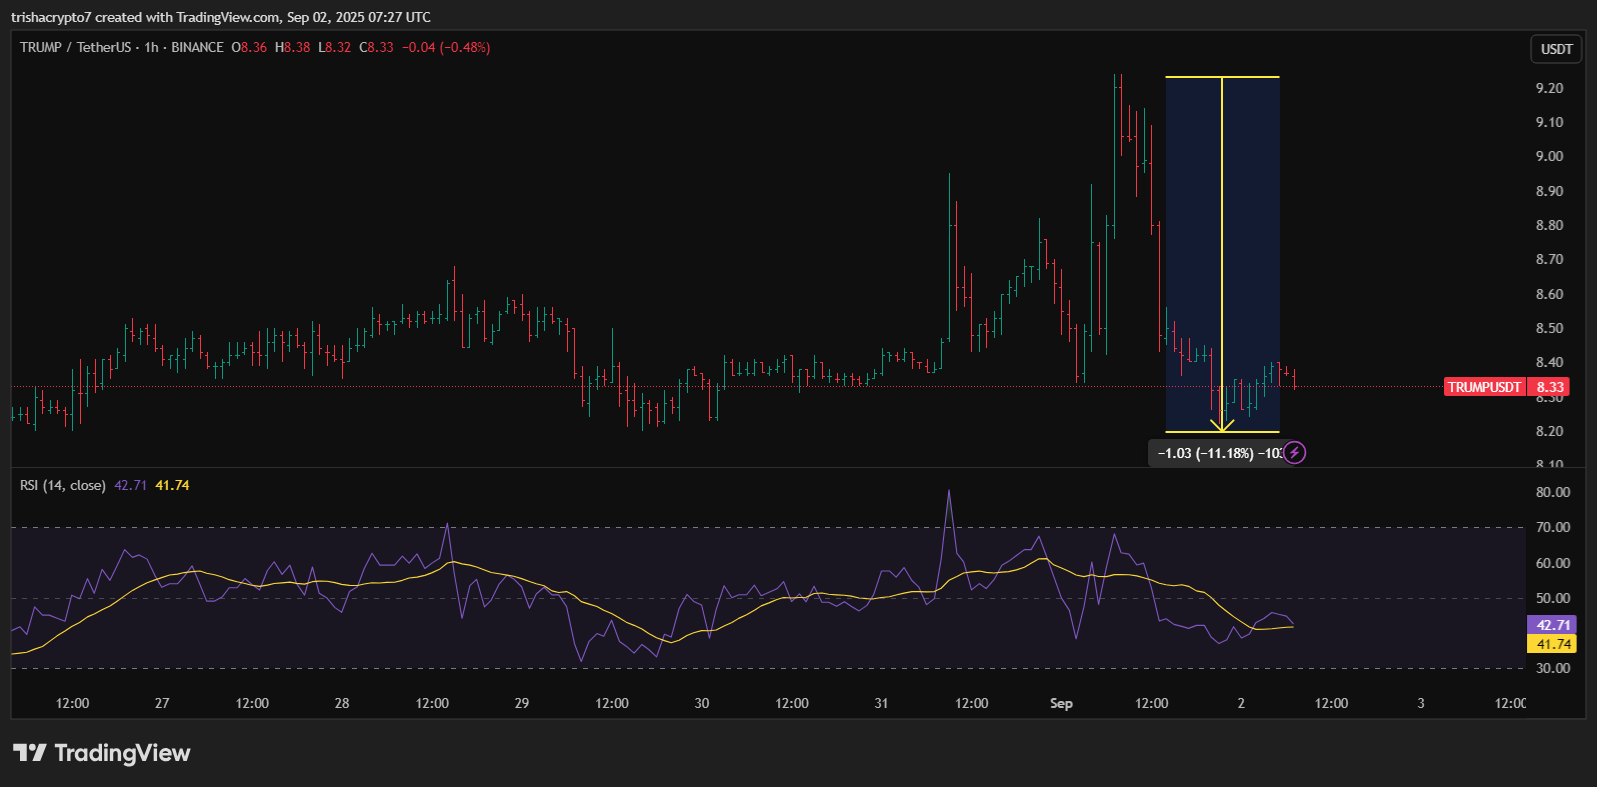The image size is (1597, 787).
Task: Click the 80.00 RSI axis label
Action: (1553, 492)
